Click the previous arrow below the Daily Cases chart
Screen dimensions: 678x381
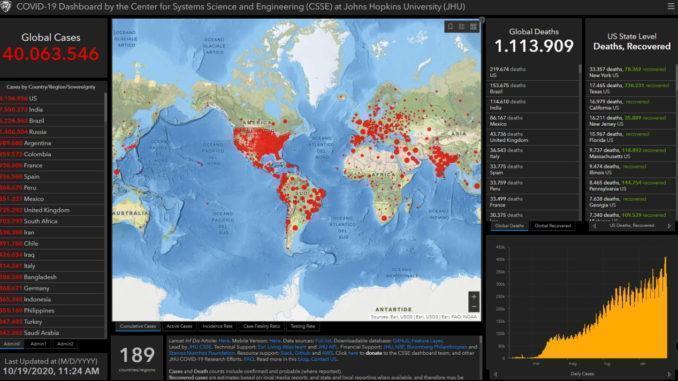pos(496,374)
